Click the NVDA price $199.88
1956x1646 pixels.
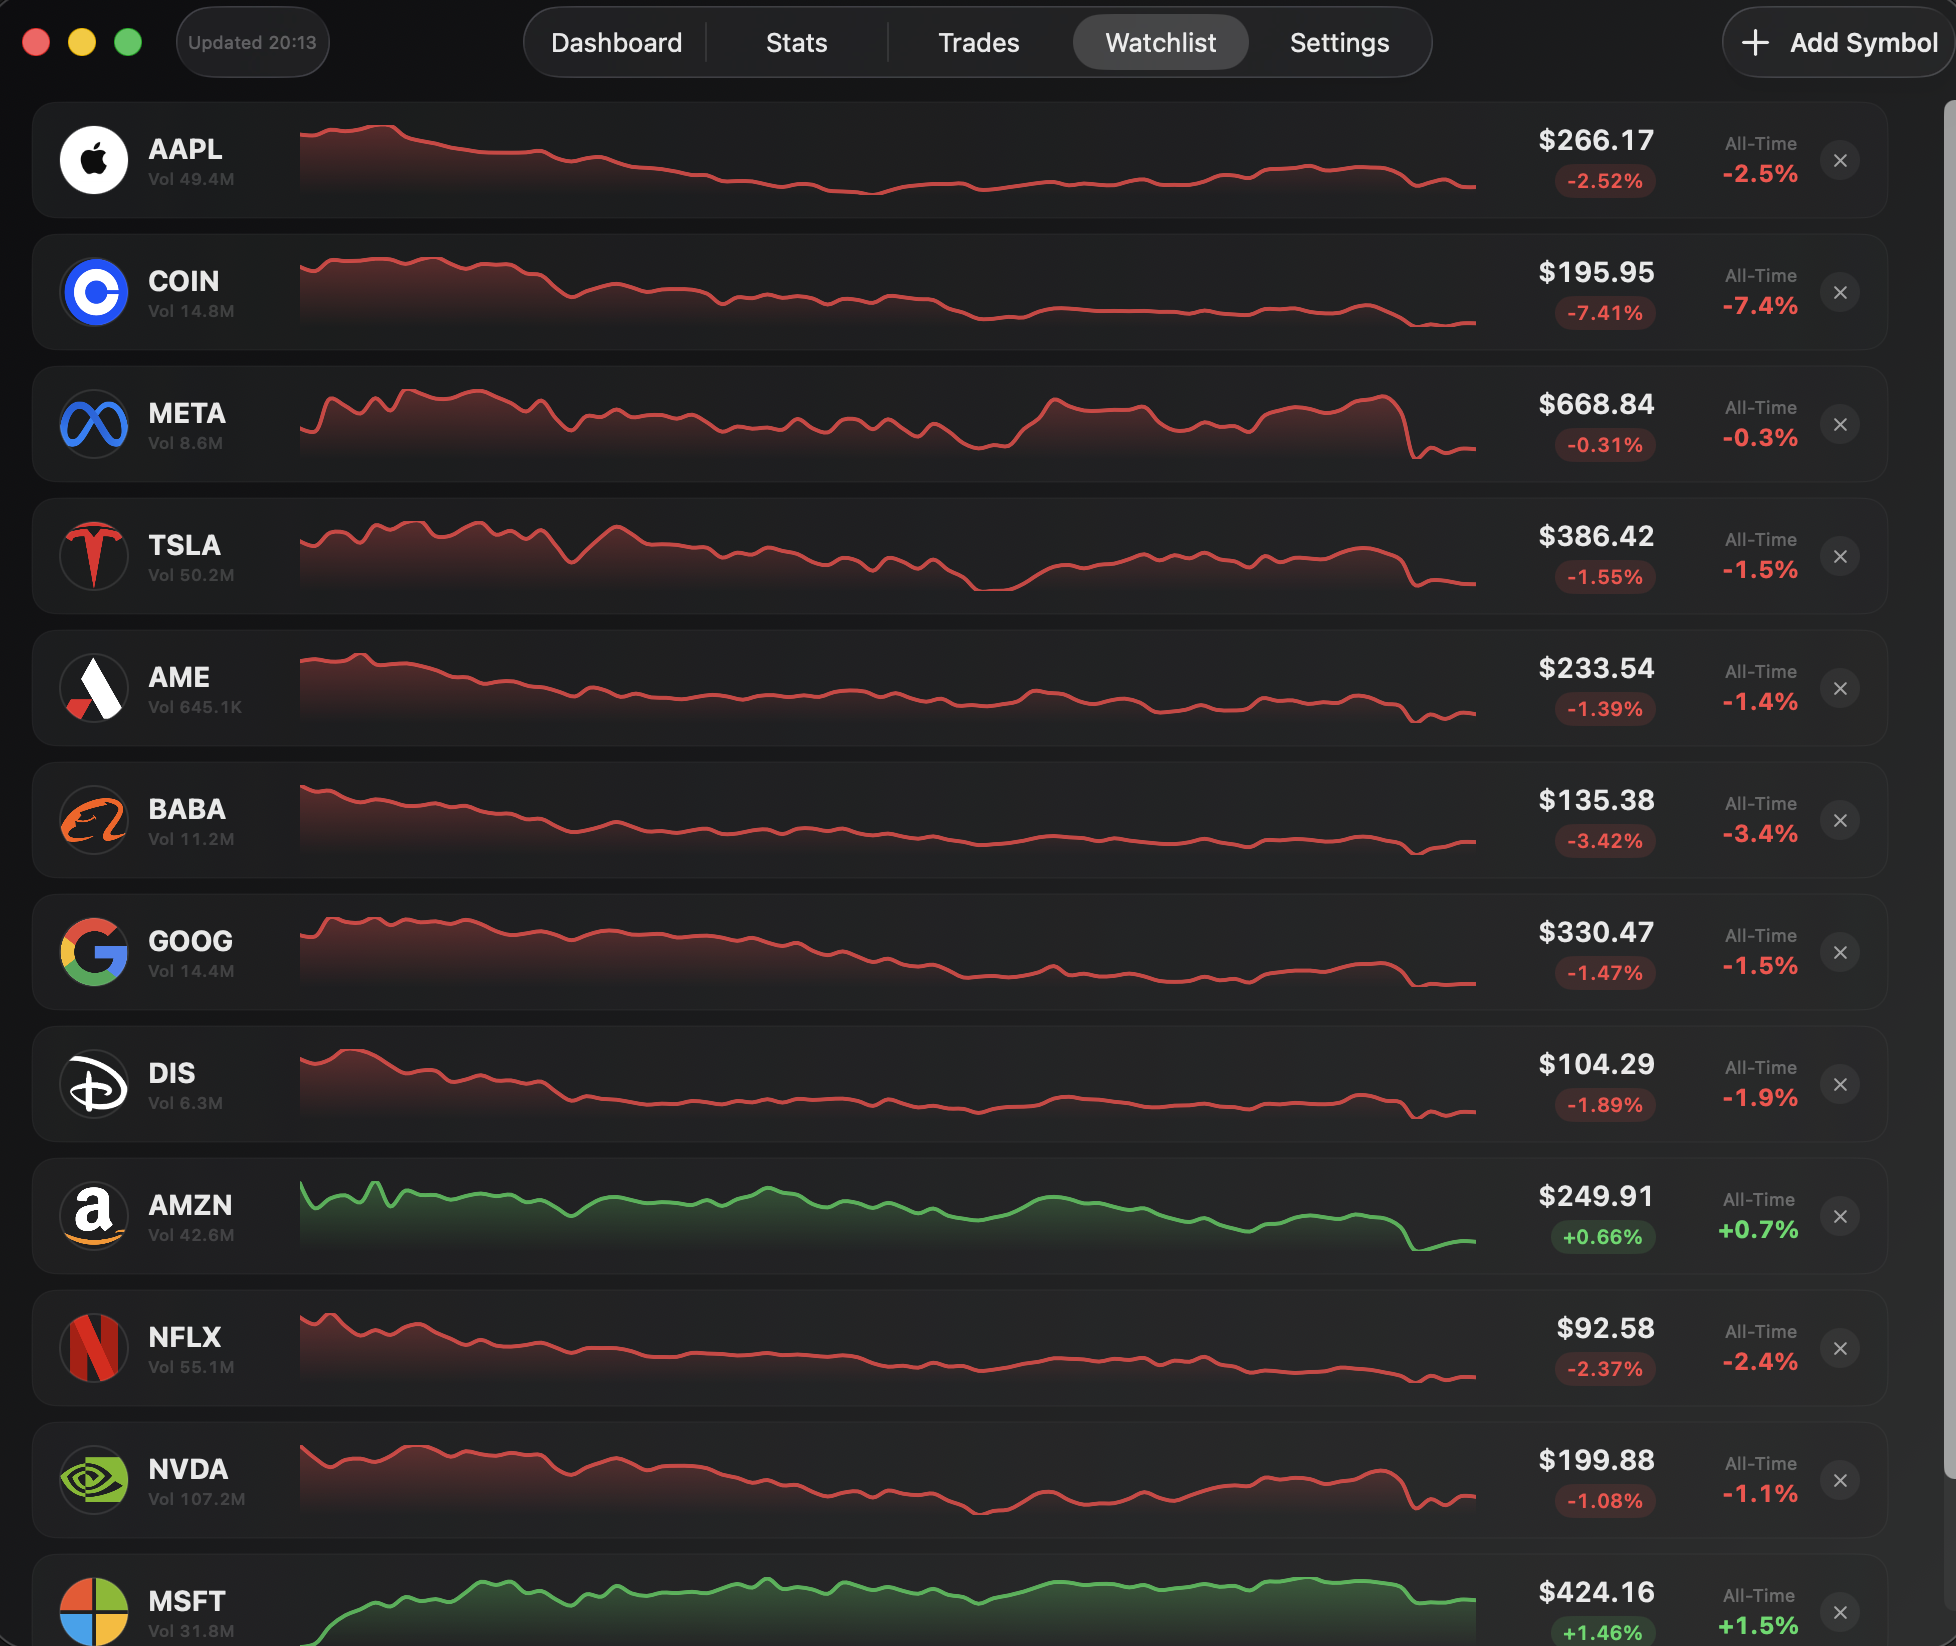point(1596,1461)
